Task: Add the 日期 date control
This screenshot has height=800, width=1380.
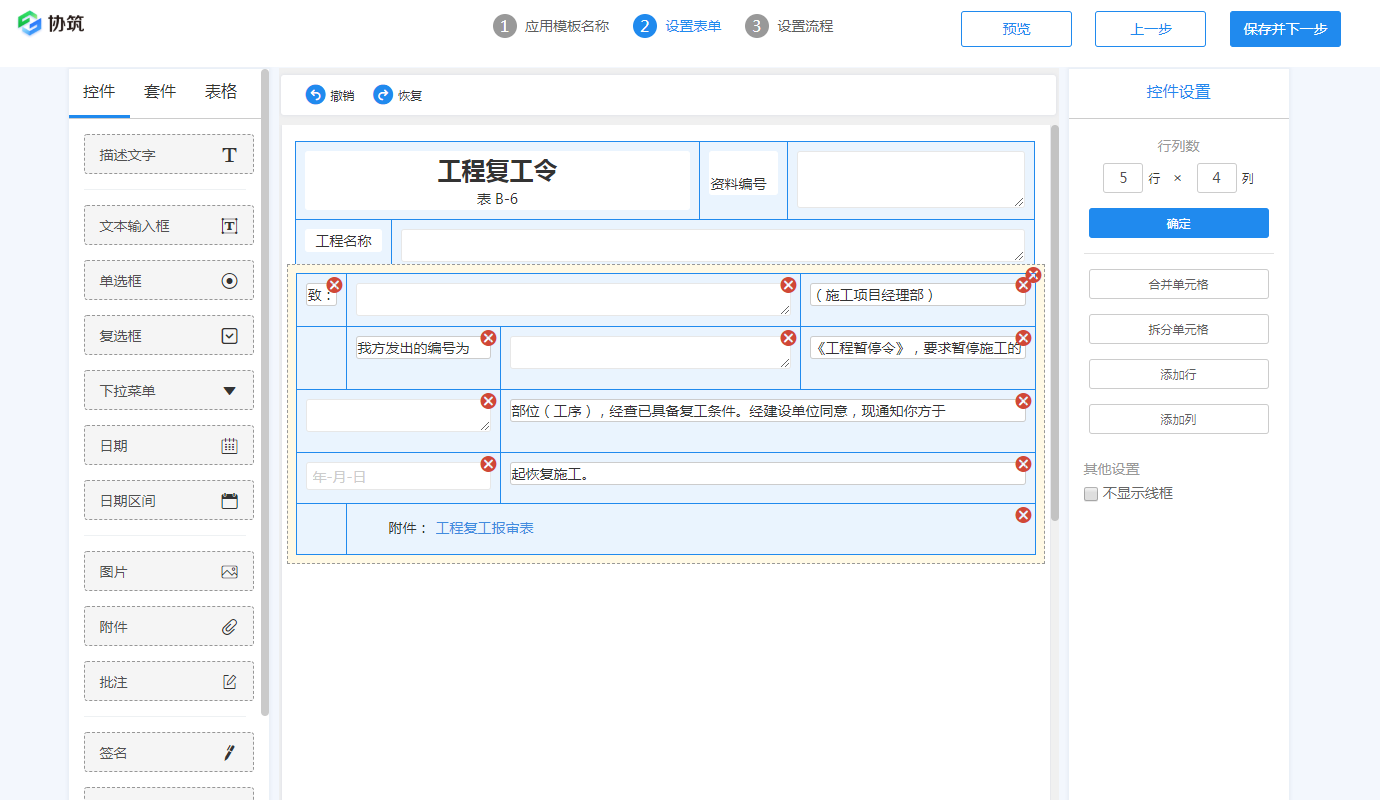Action: pyautogui.click(x=169, y=445)
